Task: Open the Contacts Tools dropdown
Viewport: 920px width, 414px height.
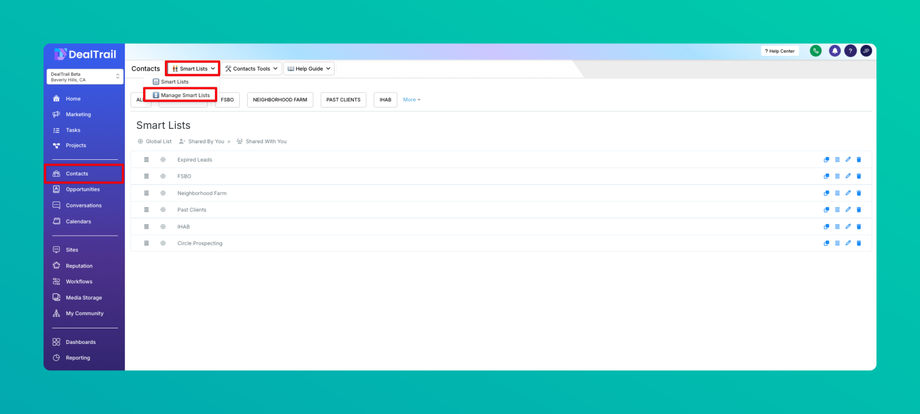Action: click(251, 69)
